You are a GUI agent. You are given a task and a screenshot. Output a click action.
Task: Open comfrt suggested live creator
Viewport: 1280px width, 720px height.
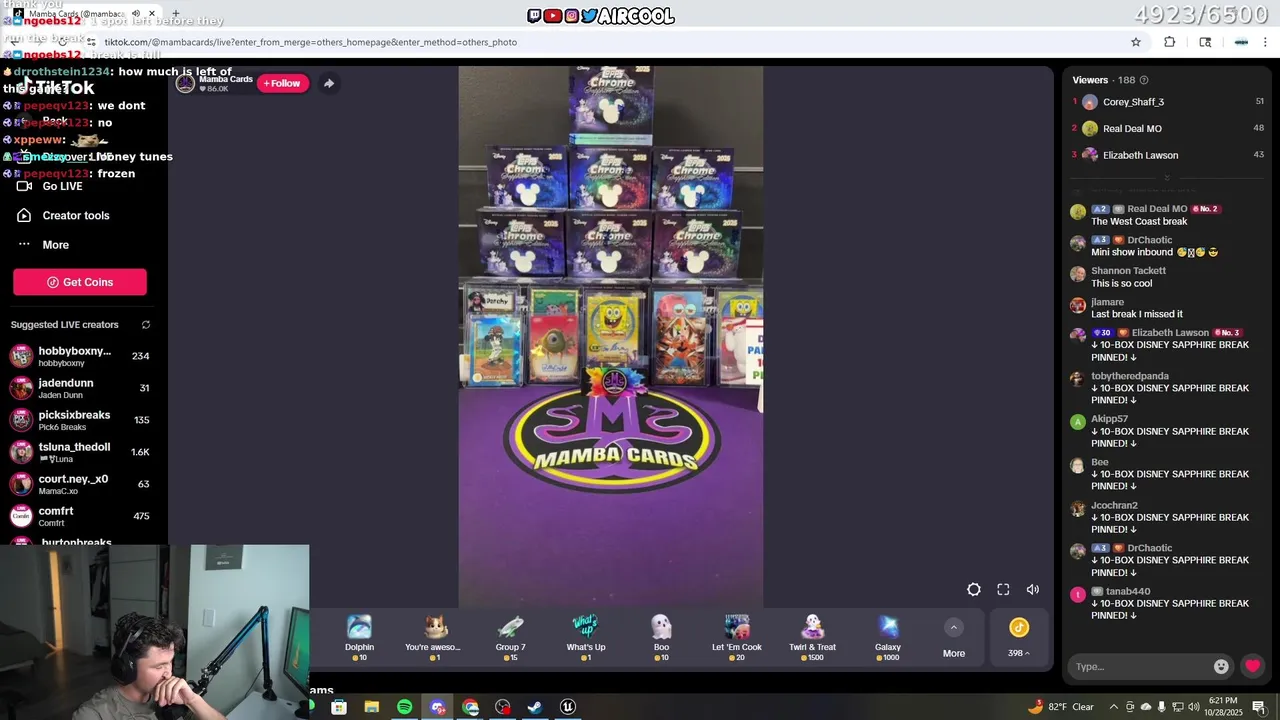(80, 516)
